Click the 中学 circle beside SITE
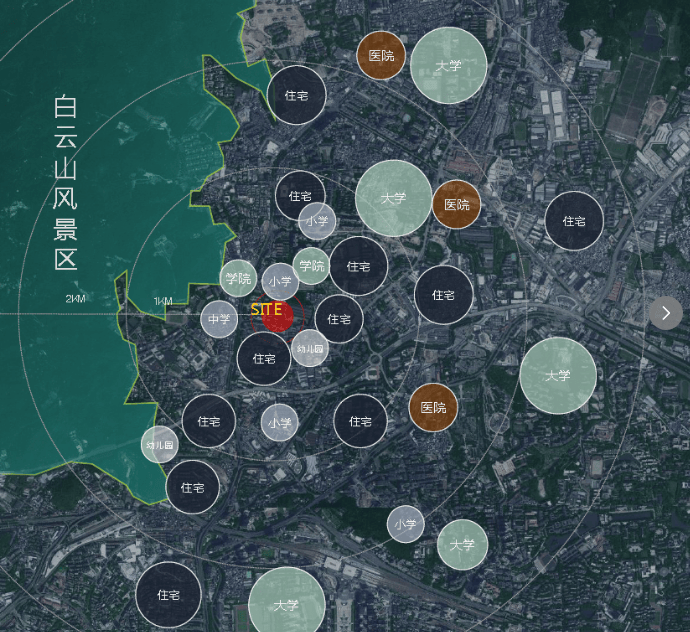This screenshot has width=690, height=632. pyautogui.click(x=219, y=320)
